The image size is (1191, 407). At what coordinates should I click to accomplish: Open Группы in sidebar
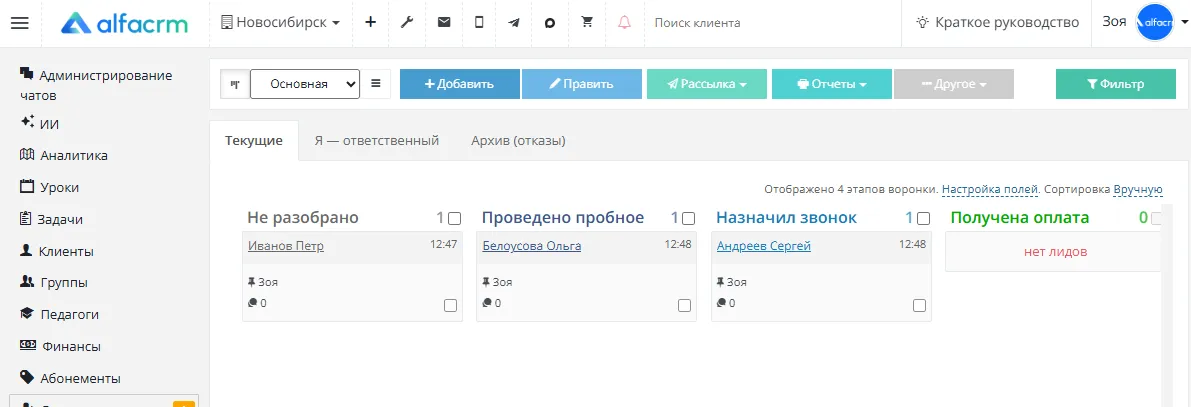coord(53,282)
